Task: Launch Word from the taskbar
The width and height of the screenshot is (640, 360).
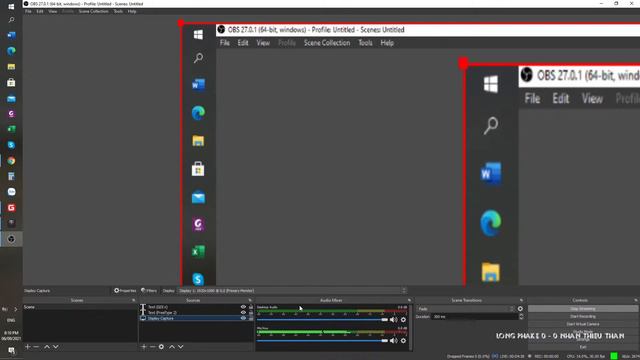Action: [x=11, y=35]
